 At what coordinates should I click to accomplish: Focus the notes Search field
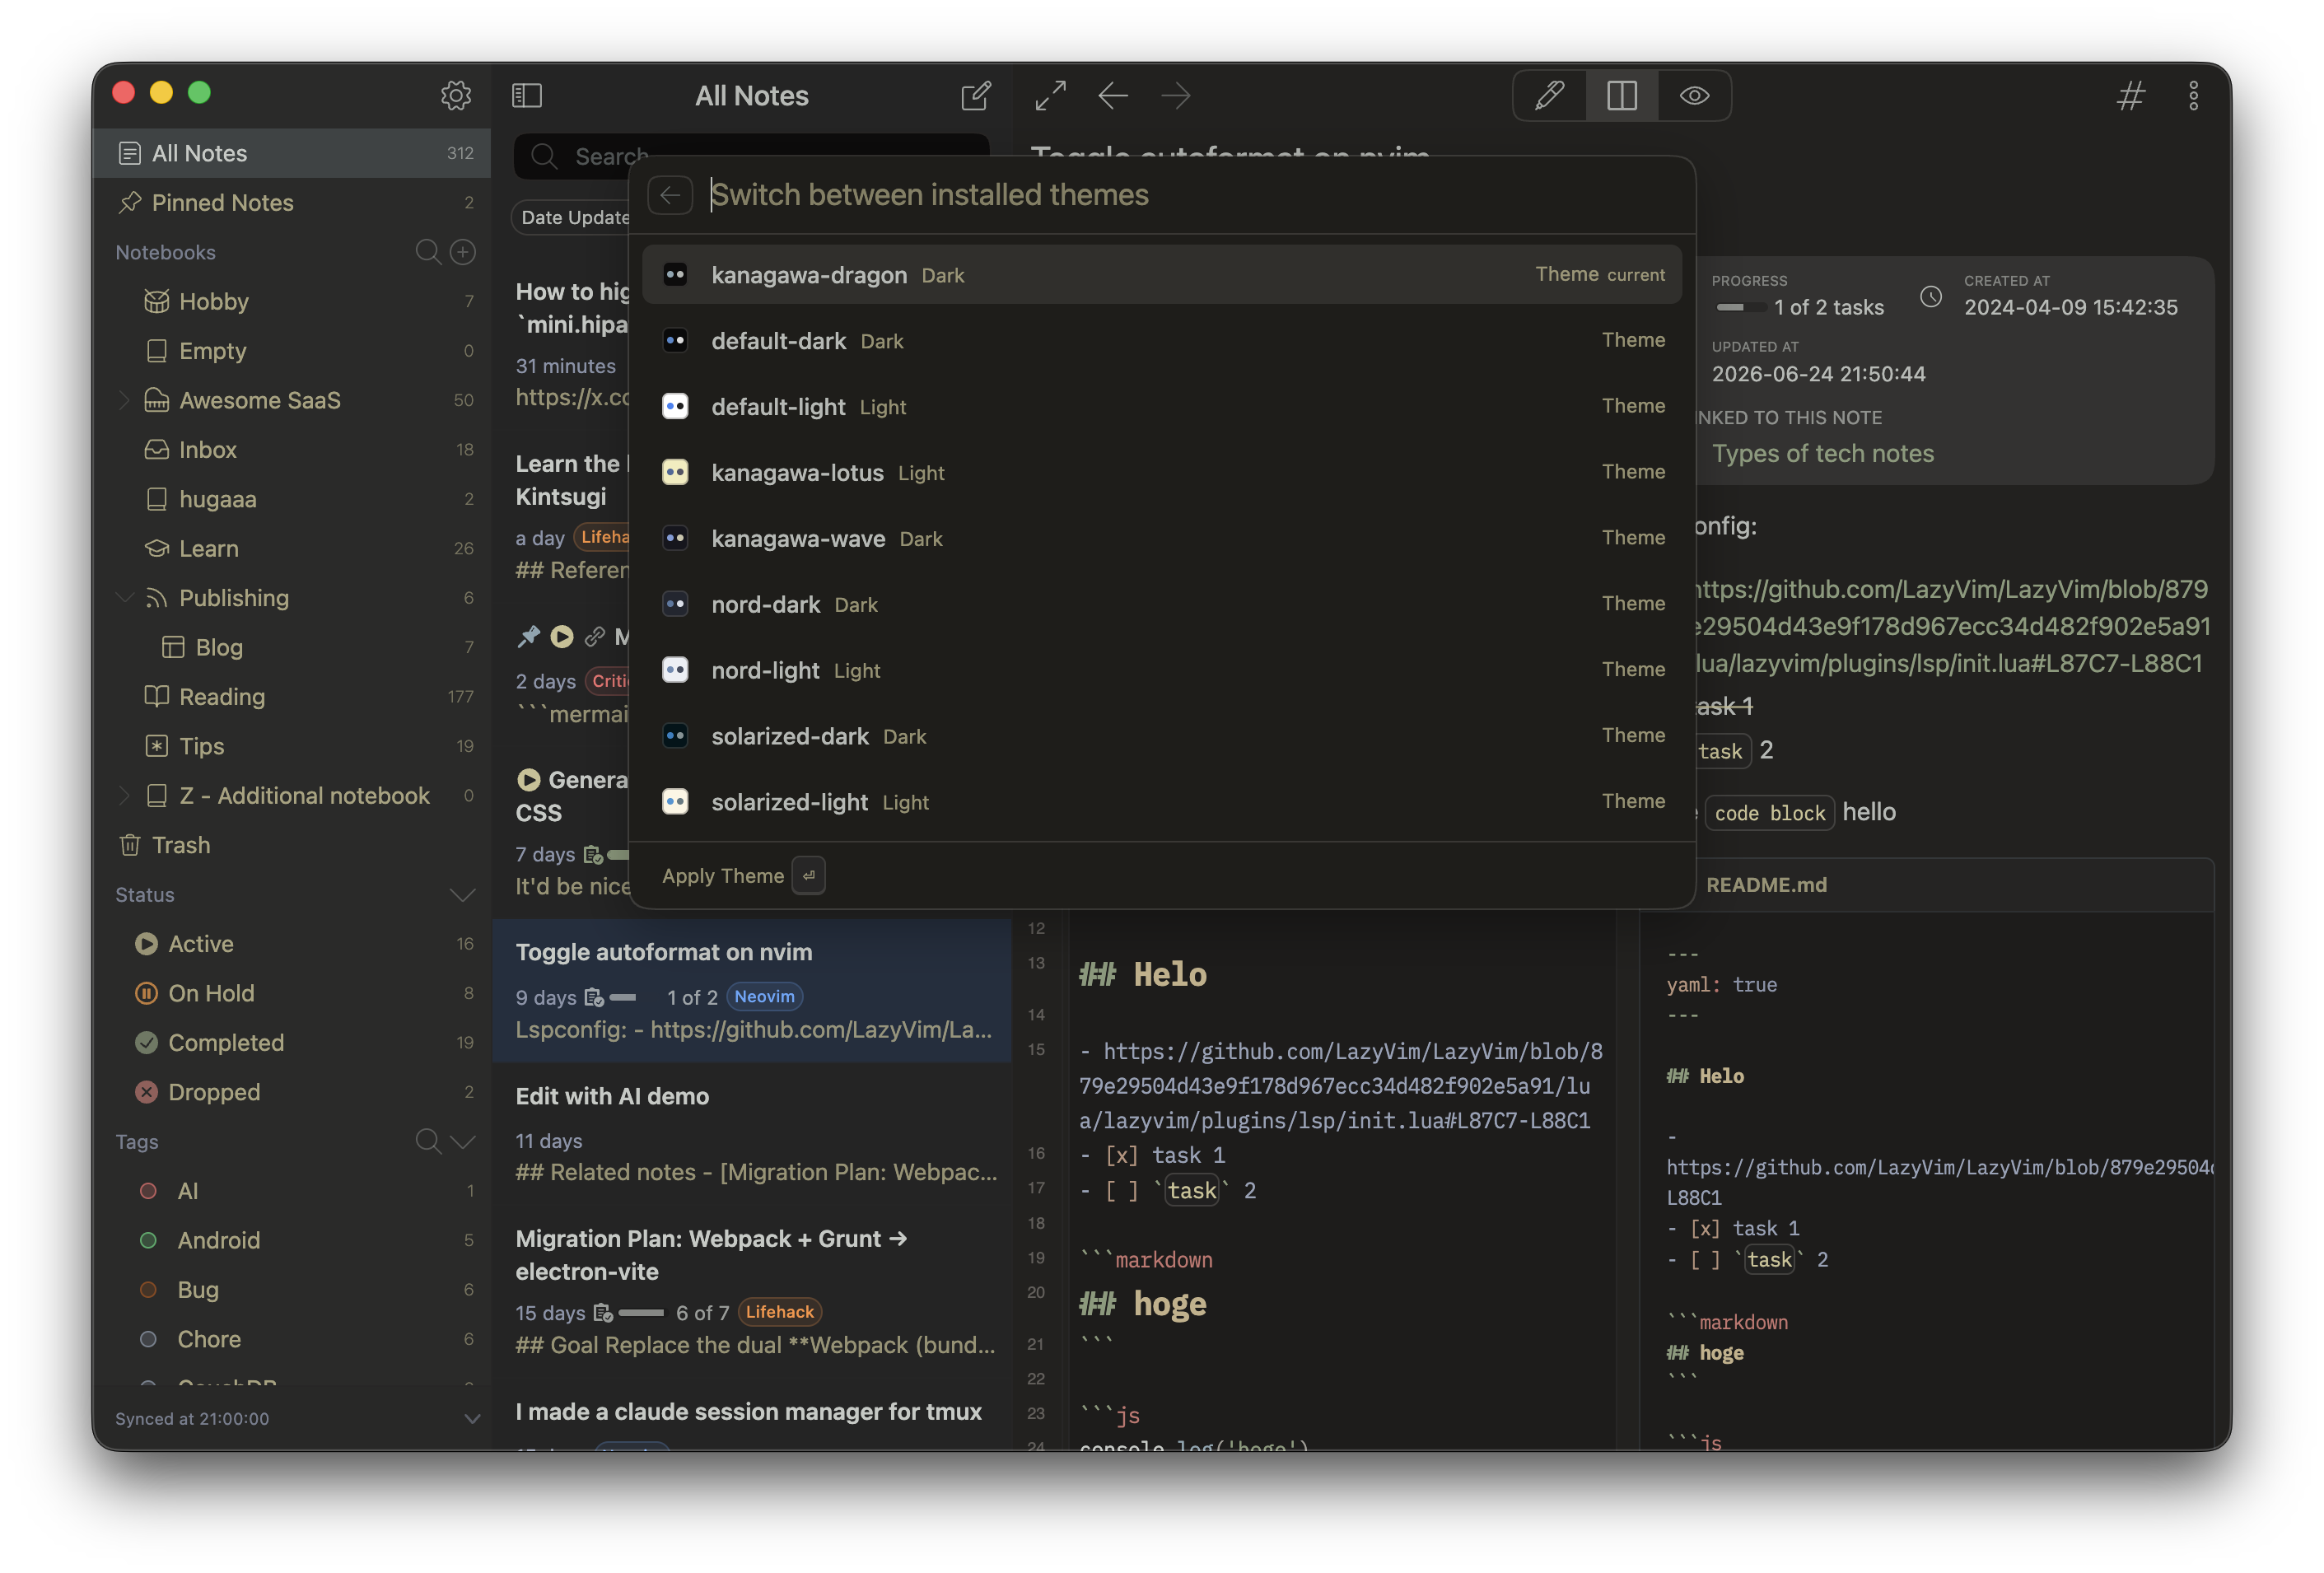(751, 156)
